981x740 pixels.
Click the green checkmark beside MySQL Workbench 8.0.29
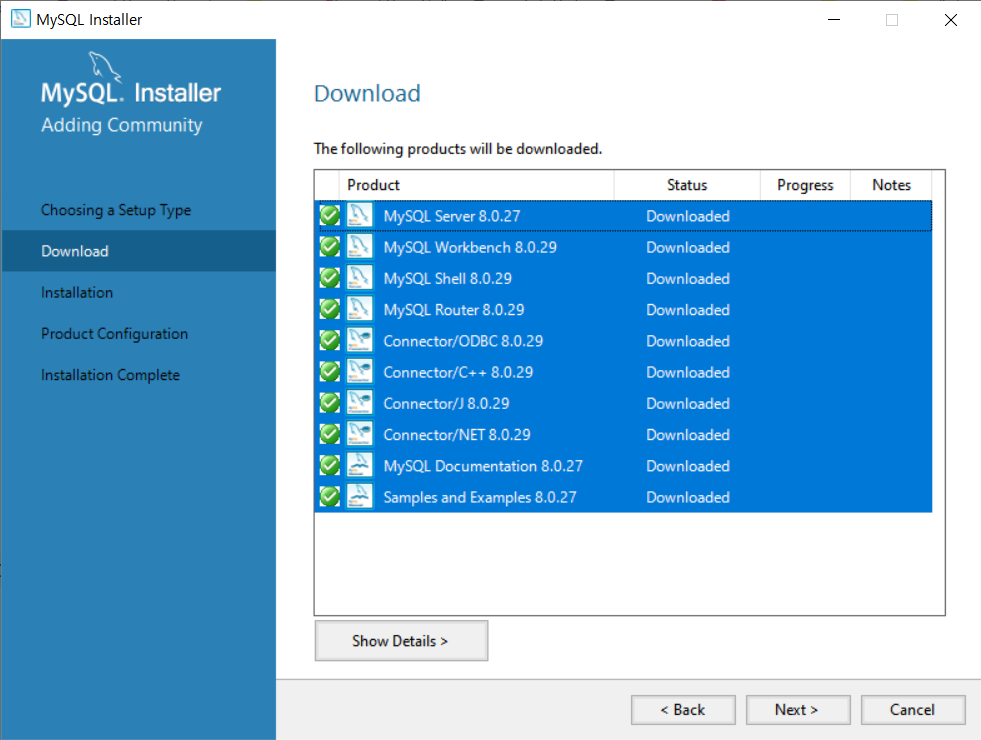[330, 247]
